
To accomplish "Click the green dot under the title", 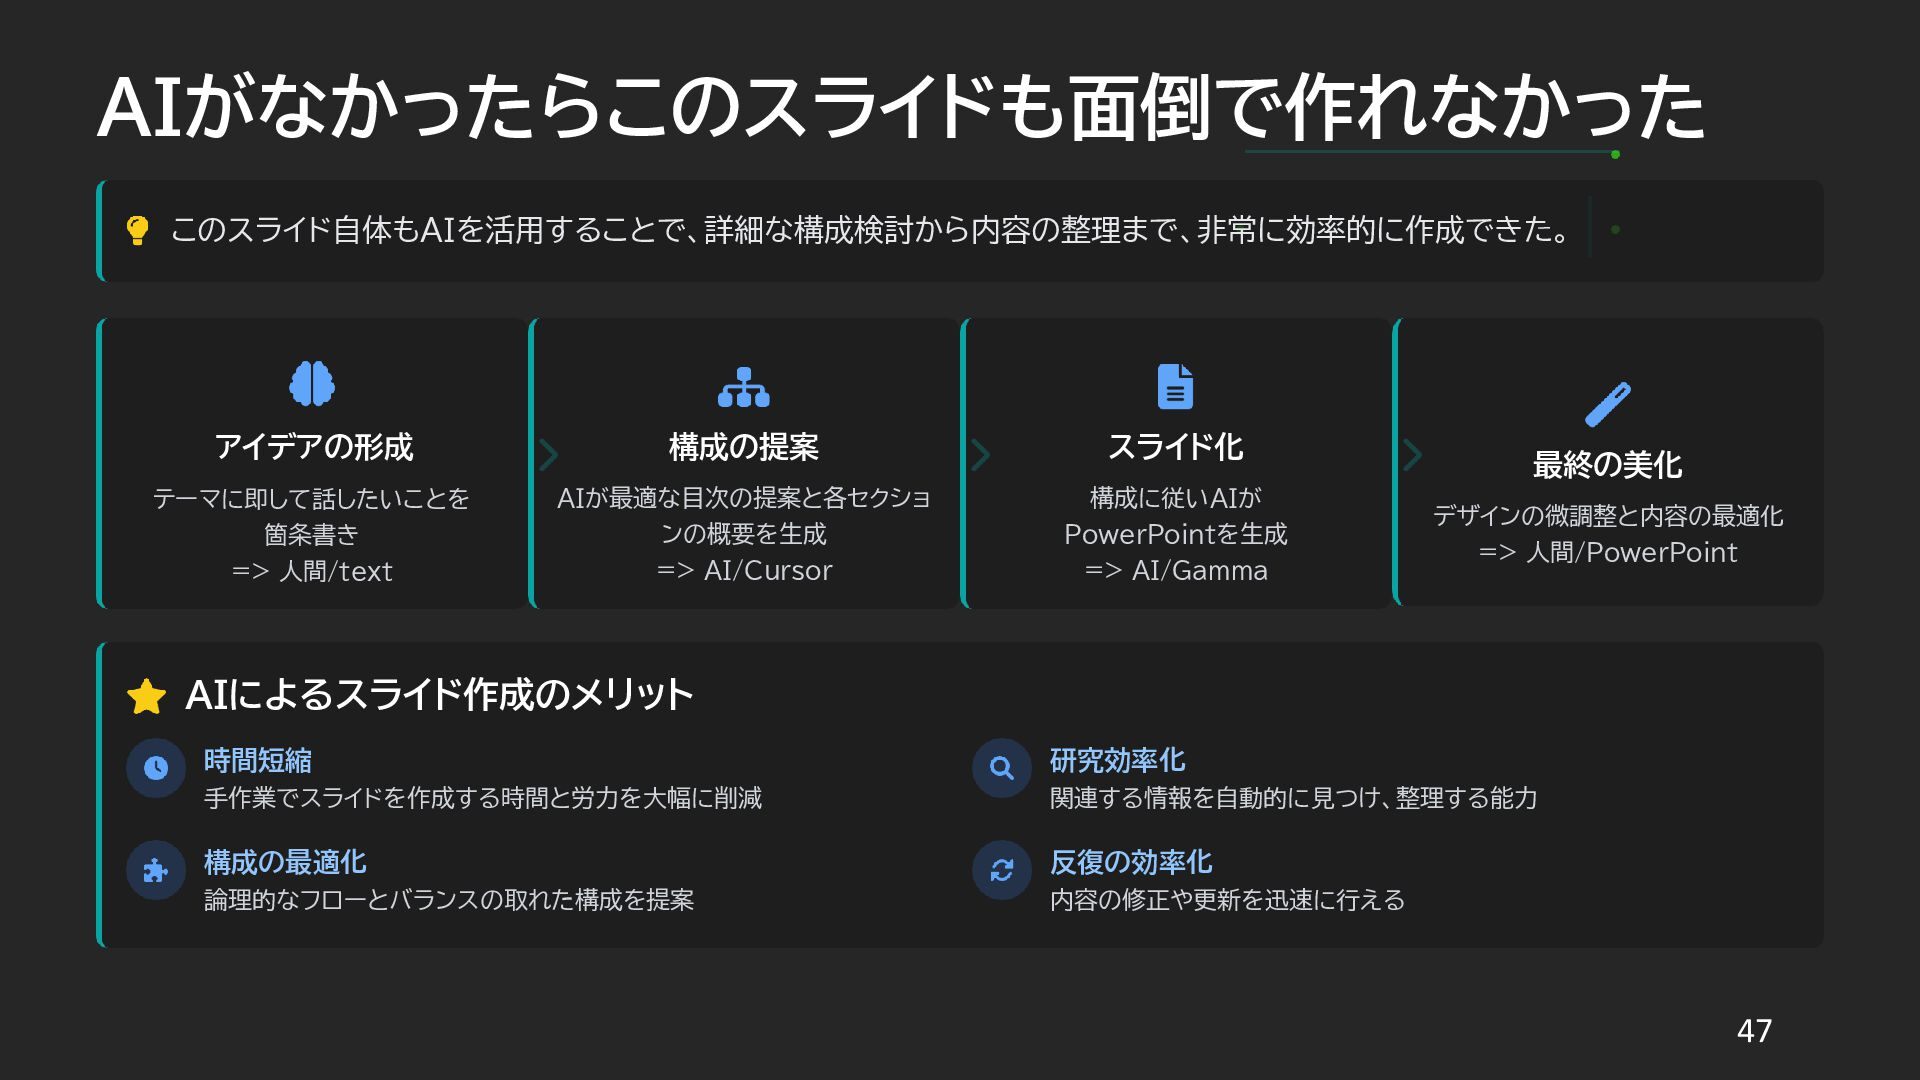I will [1615, 154].
